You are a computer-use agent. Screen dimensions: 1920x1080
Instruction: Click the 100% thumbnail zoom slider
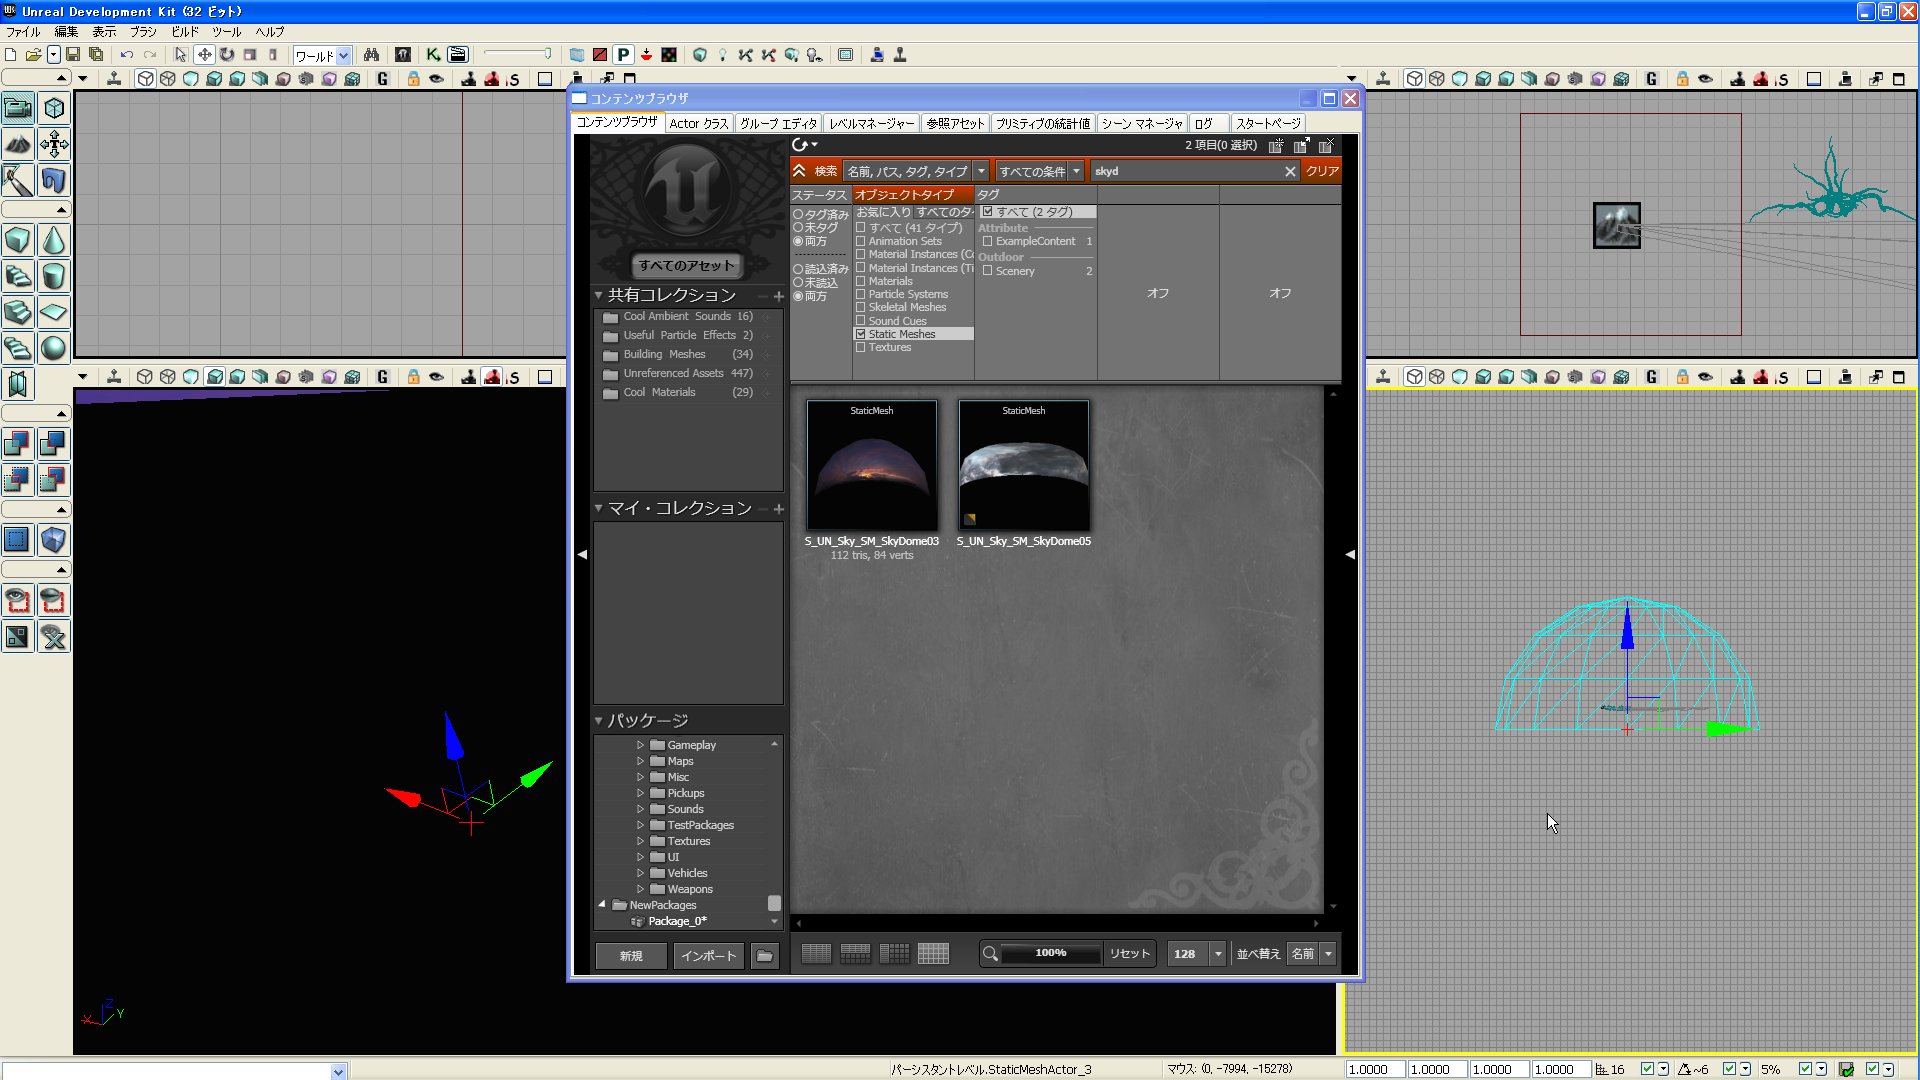(x=1050, y=953)
